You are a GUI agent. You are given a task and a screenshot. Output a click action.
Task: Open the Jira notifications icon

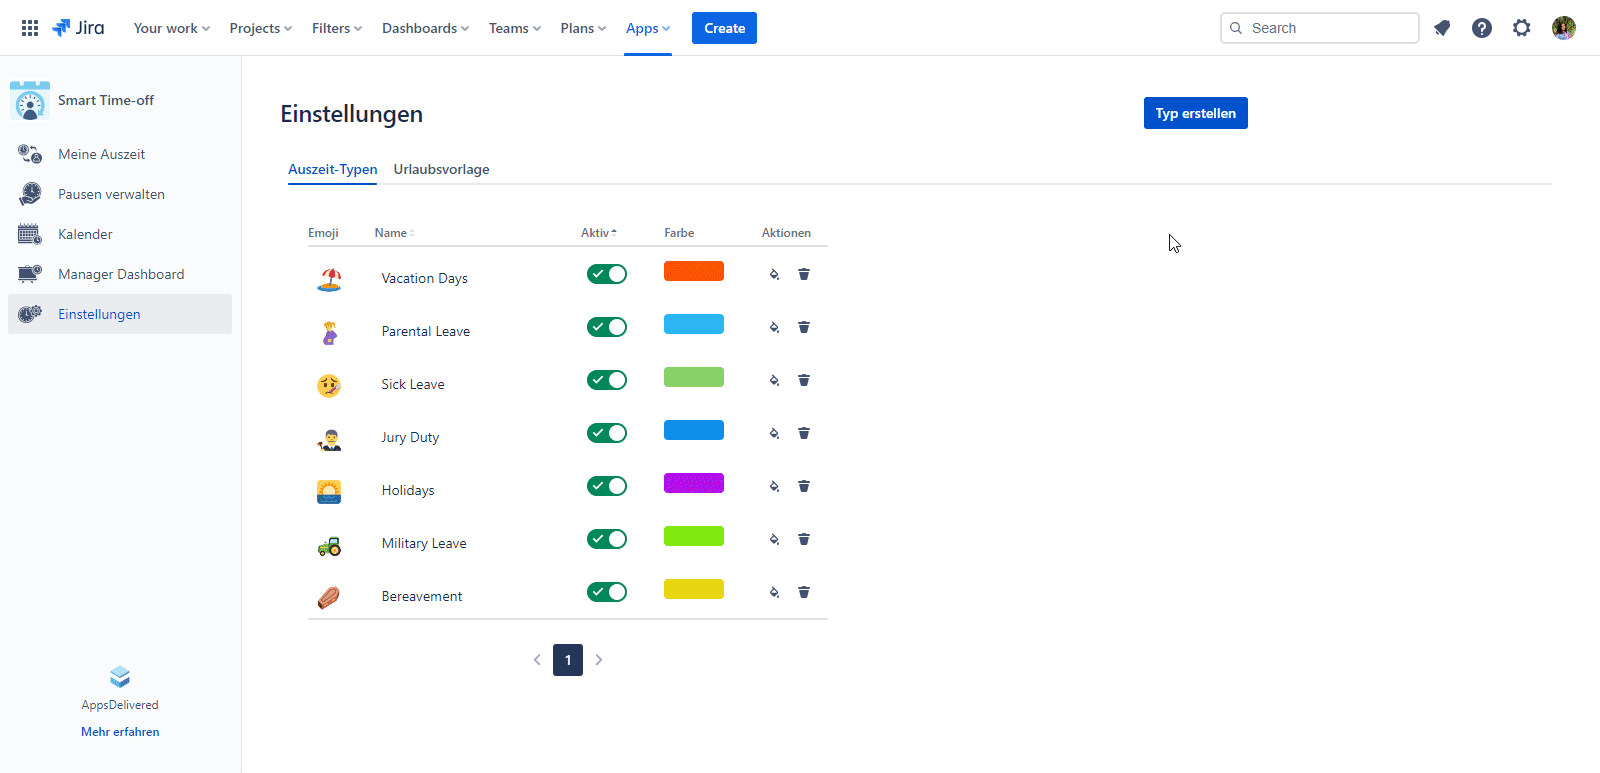pos(1441,28)
